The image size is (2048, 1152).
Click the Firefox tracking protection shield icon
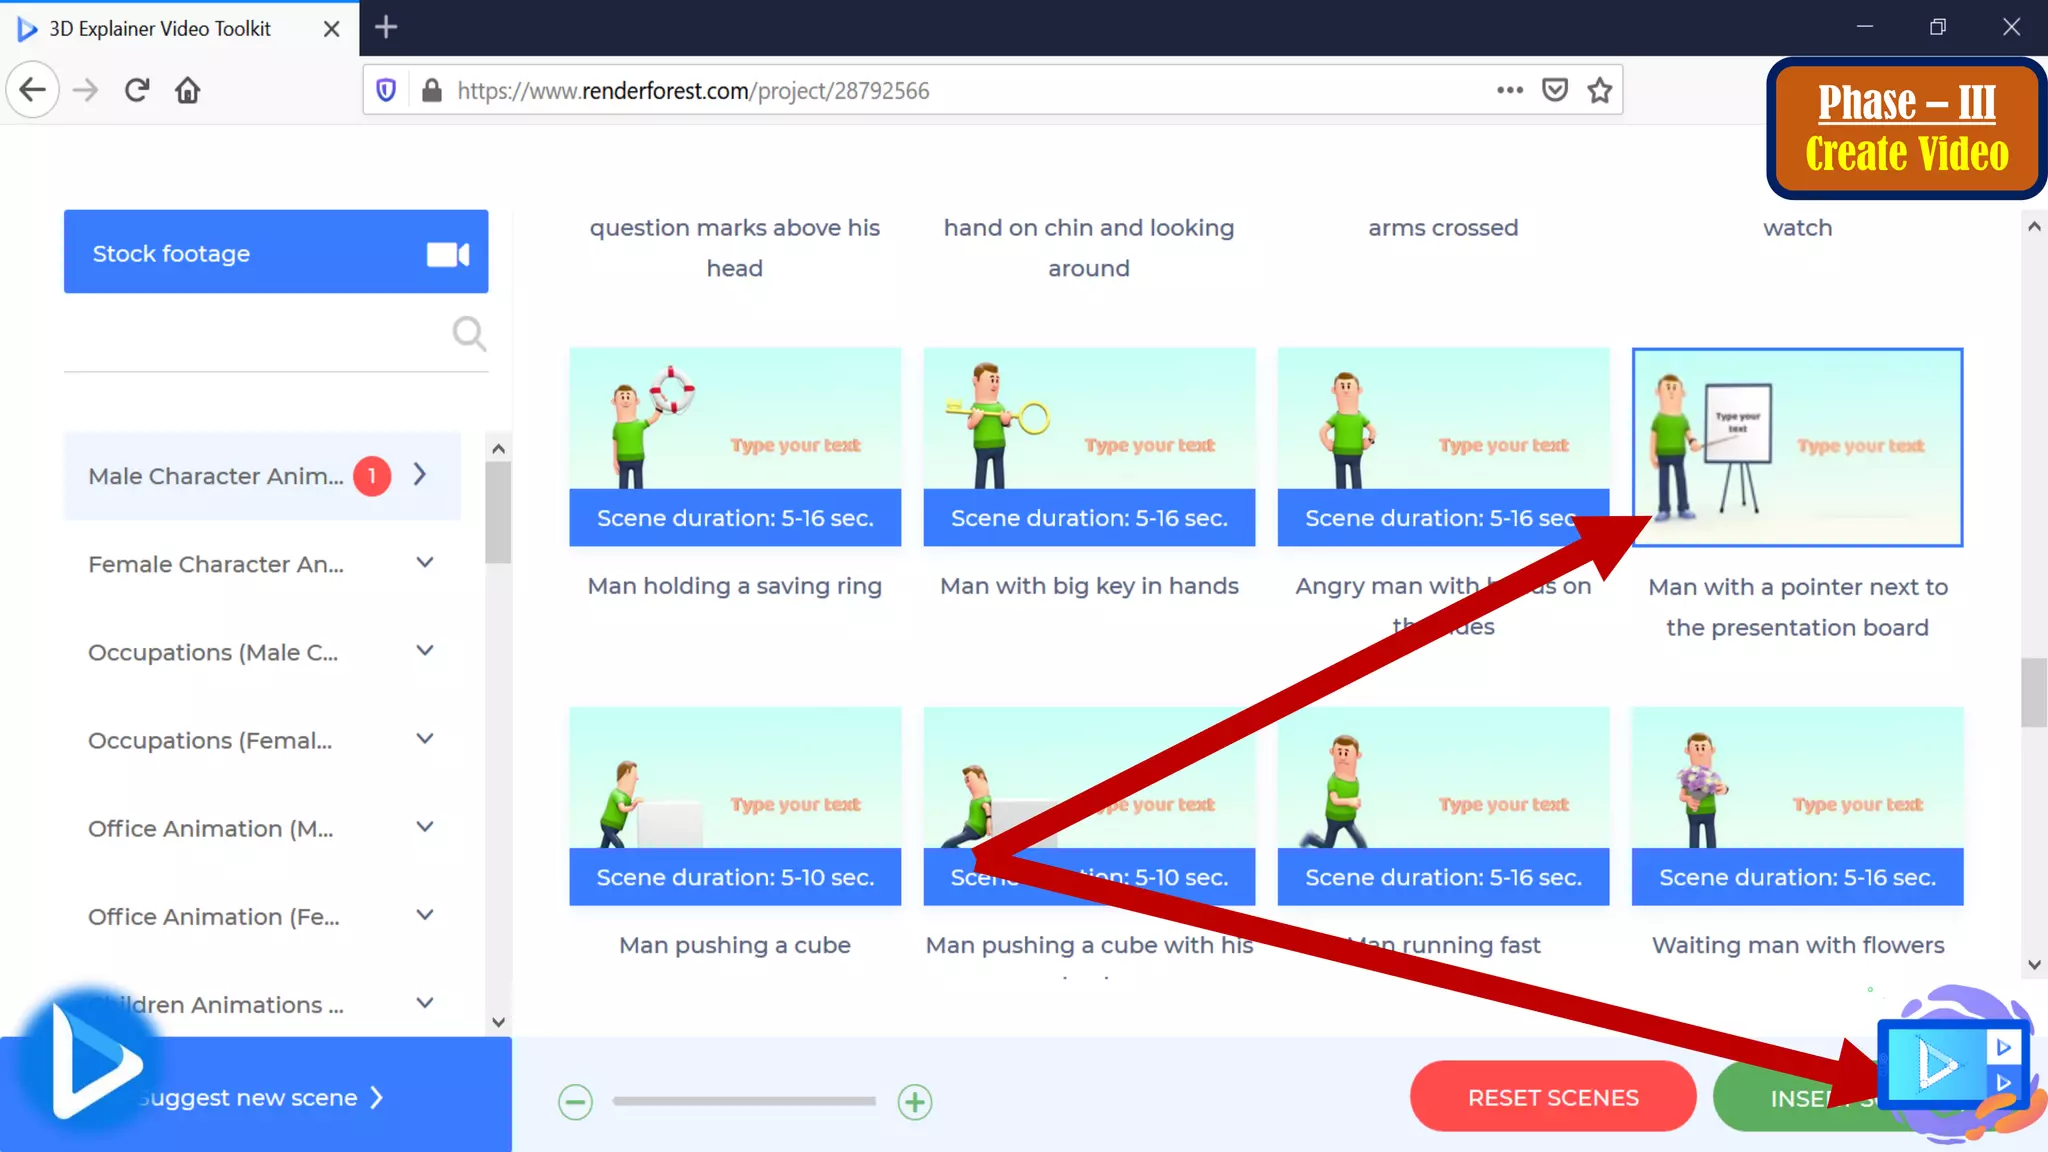coord(386,91)
